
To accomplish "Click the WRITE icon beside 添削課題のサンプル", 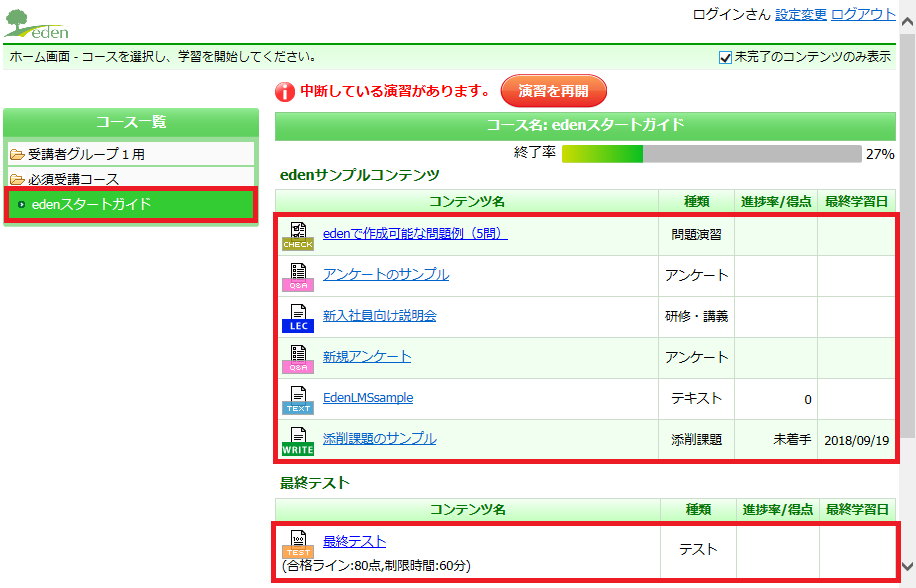I will pyautogui.click(x=298, y=441).
